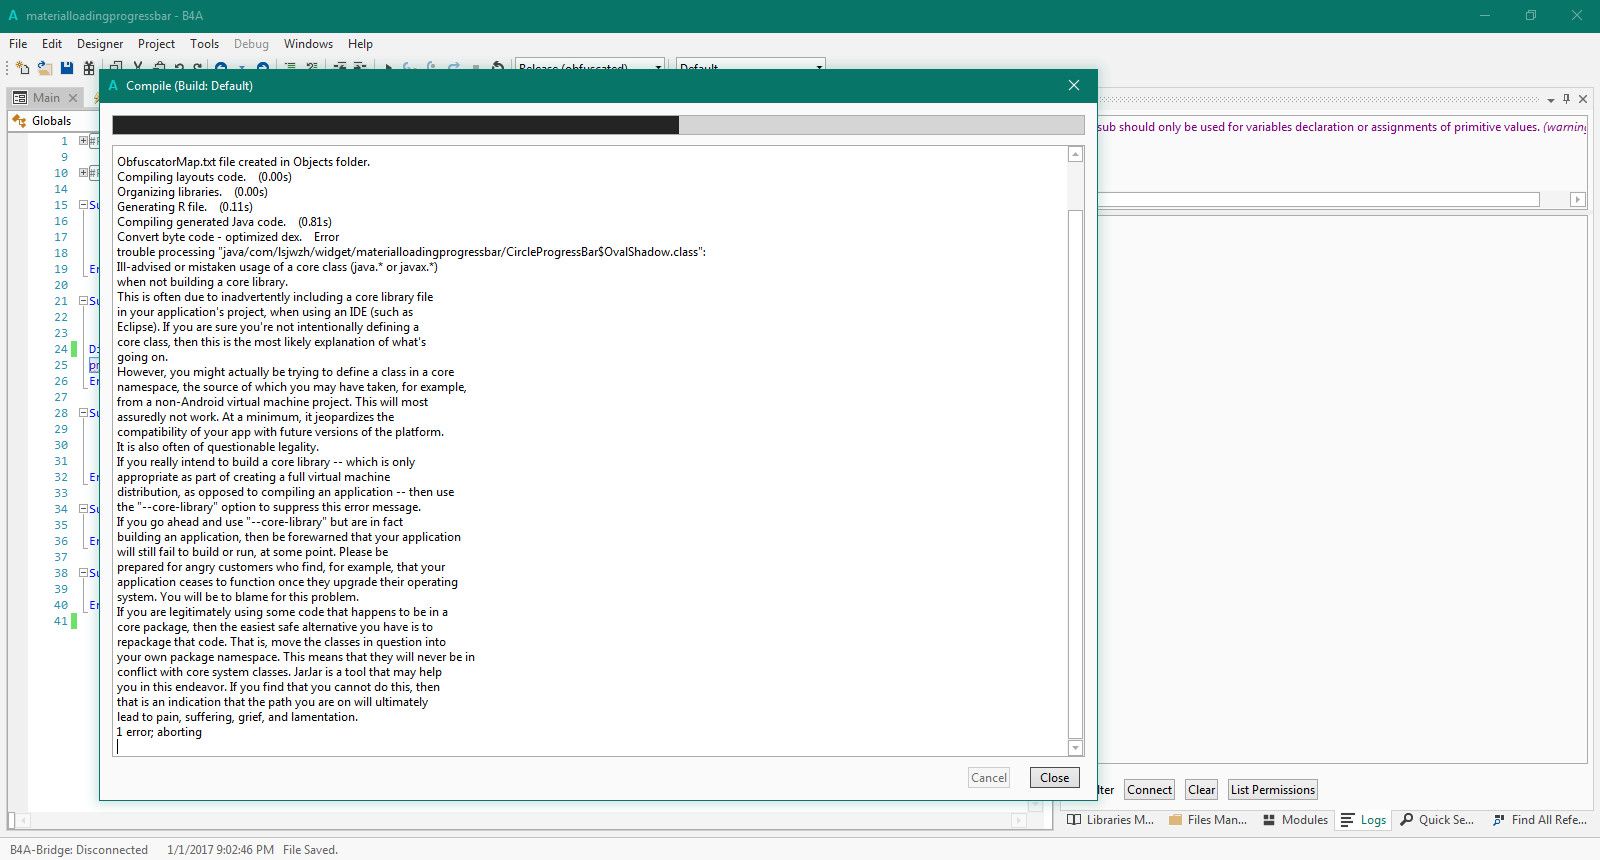
Task: Open the Edit menu
Action: (x=52, y=44)
